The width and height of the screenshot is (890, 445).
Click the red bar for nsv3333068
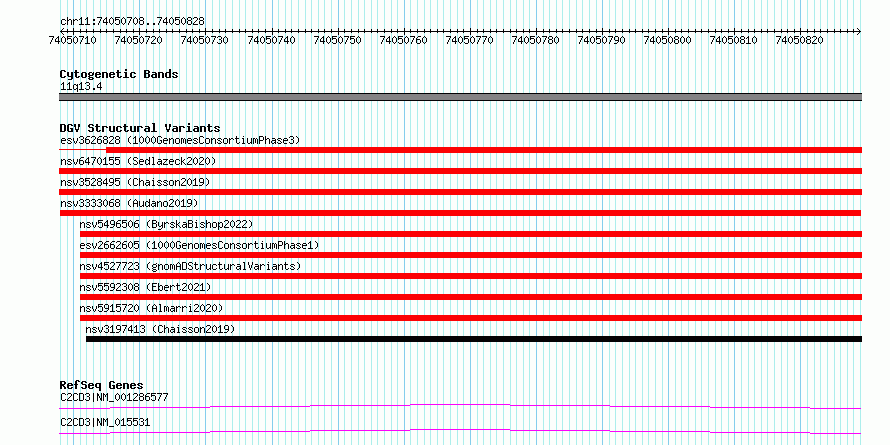460,213
